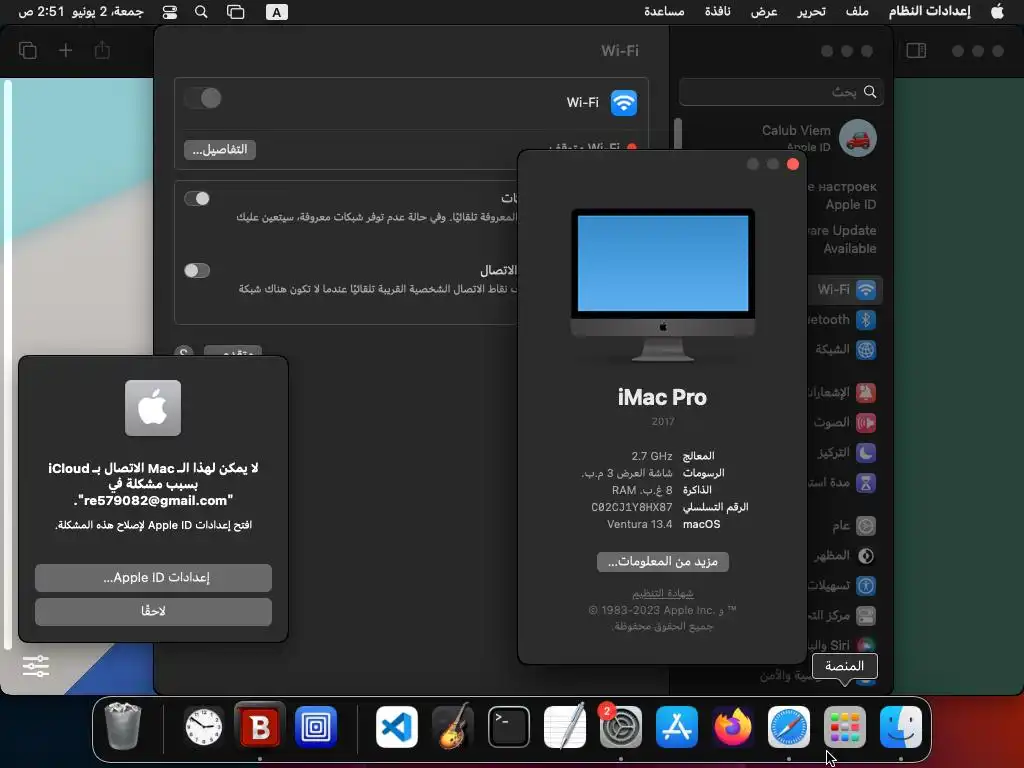Open the window overview icon in the menu bar
1024x768 pixels.
click(236, 12)
